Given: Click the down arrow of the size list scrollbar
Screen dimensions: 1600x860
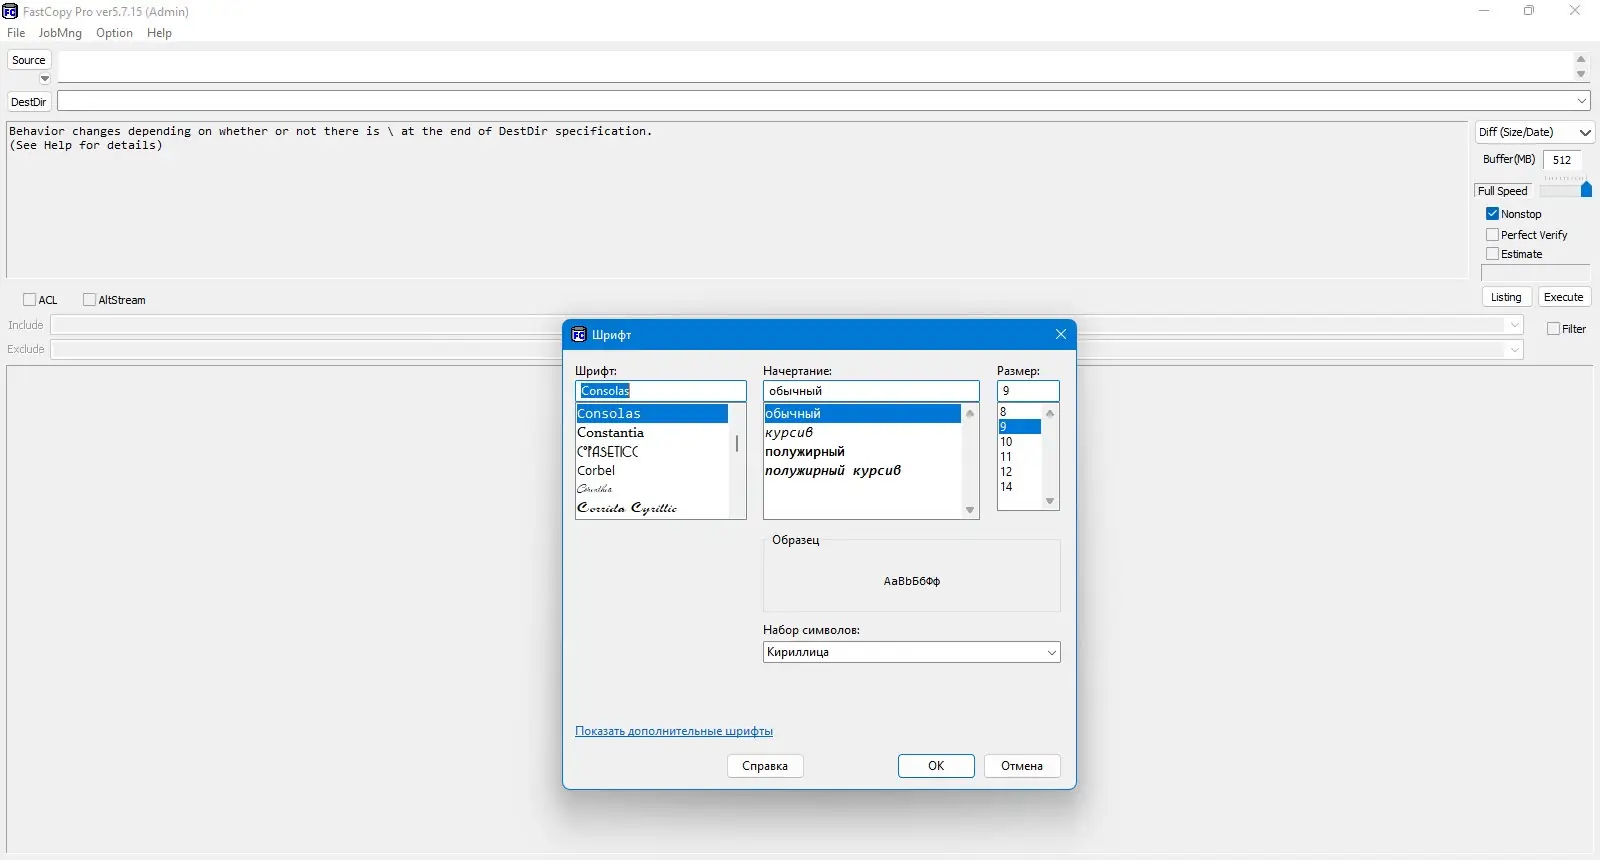Looking at the screenshot, I should [x=1050, y=501].
